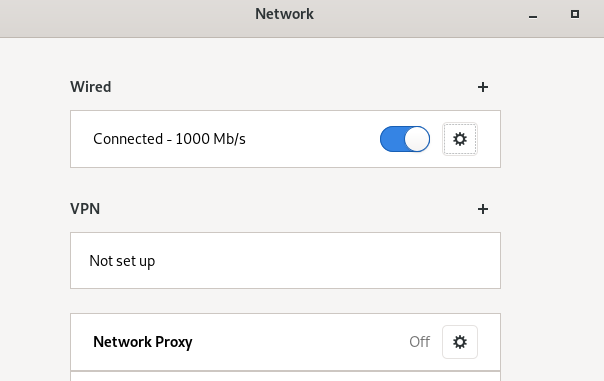
Task: Open Network Proxy settings gear
Action: [x=460, y=342]
